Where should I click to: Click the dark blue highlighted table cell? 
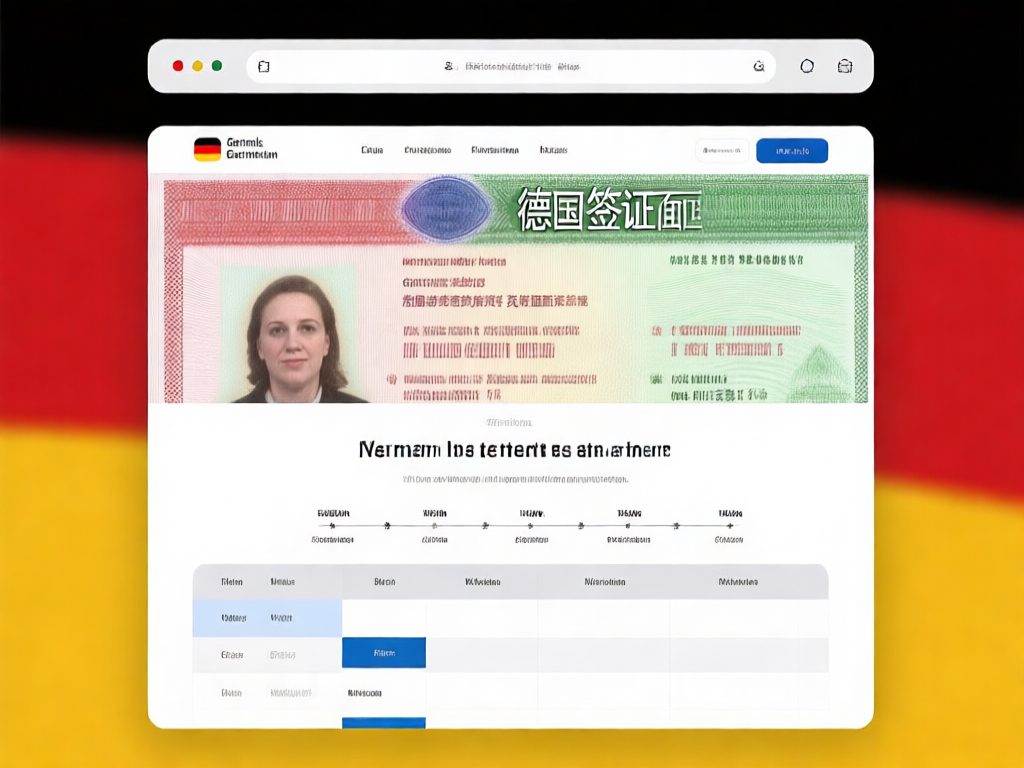click(384, 653)
